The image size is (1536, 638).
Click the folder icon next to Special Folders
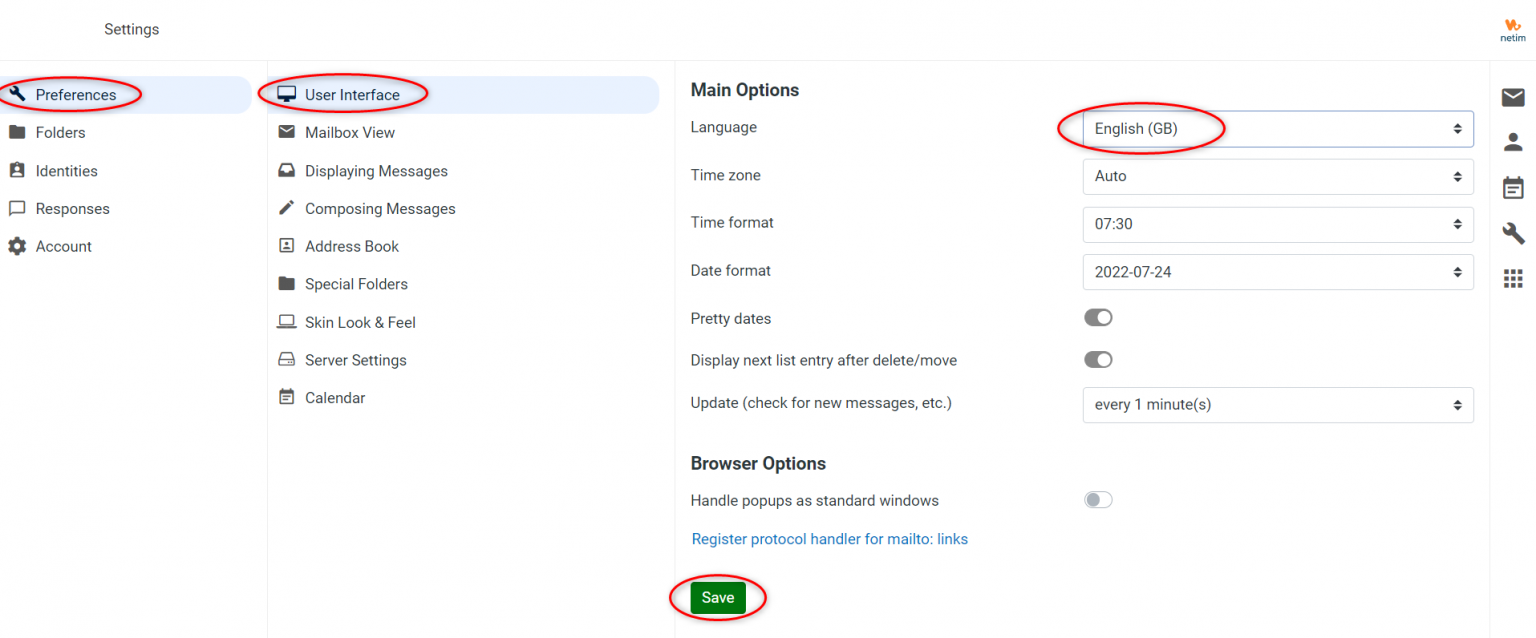(287, 284)
